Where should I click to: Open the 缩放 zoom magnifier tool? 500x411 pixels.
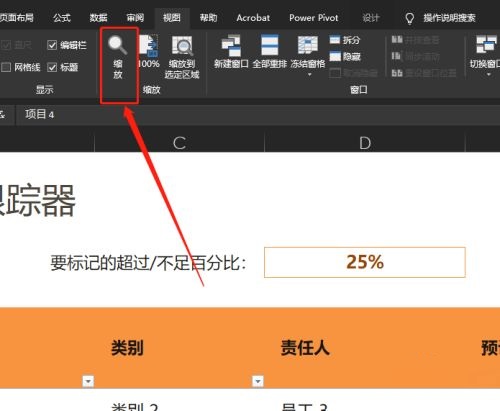pos(118,57)
